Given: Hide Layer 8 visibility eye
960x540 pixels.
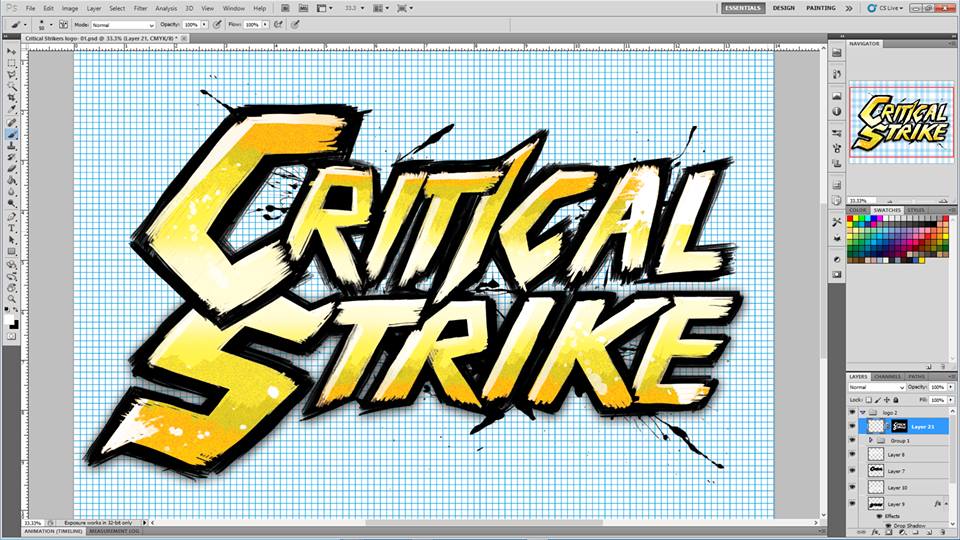Looking at the screenshot, I should click(852, 454).
